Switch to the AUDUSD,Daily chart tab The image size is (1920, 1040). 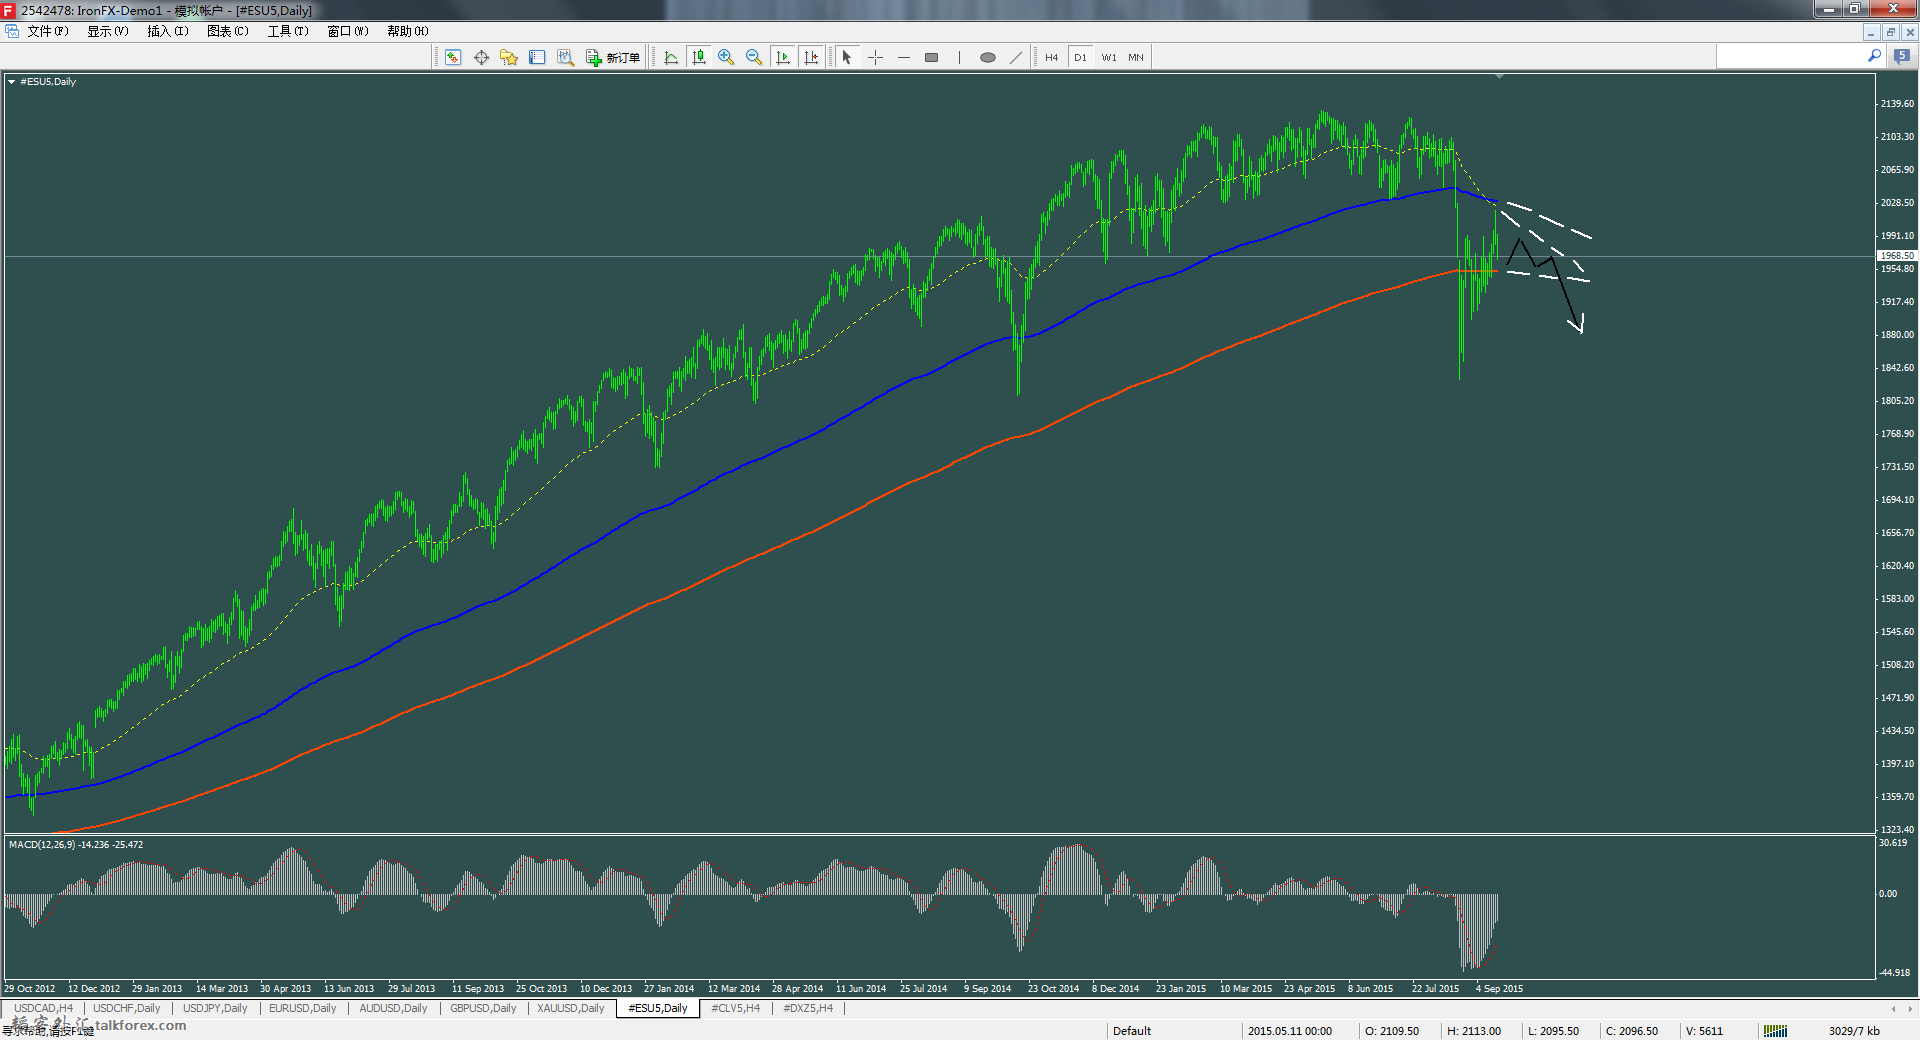pos(393,1008)
